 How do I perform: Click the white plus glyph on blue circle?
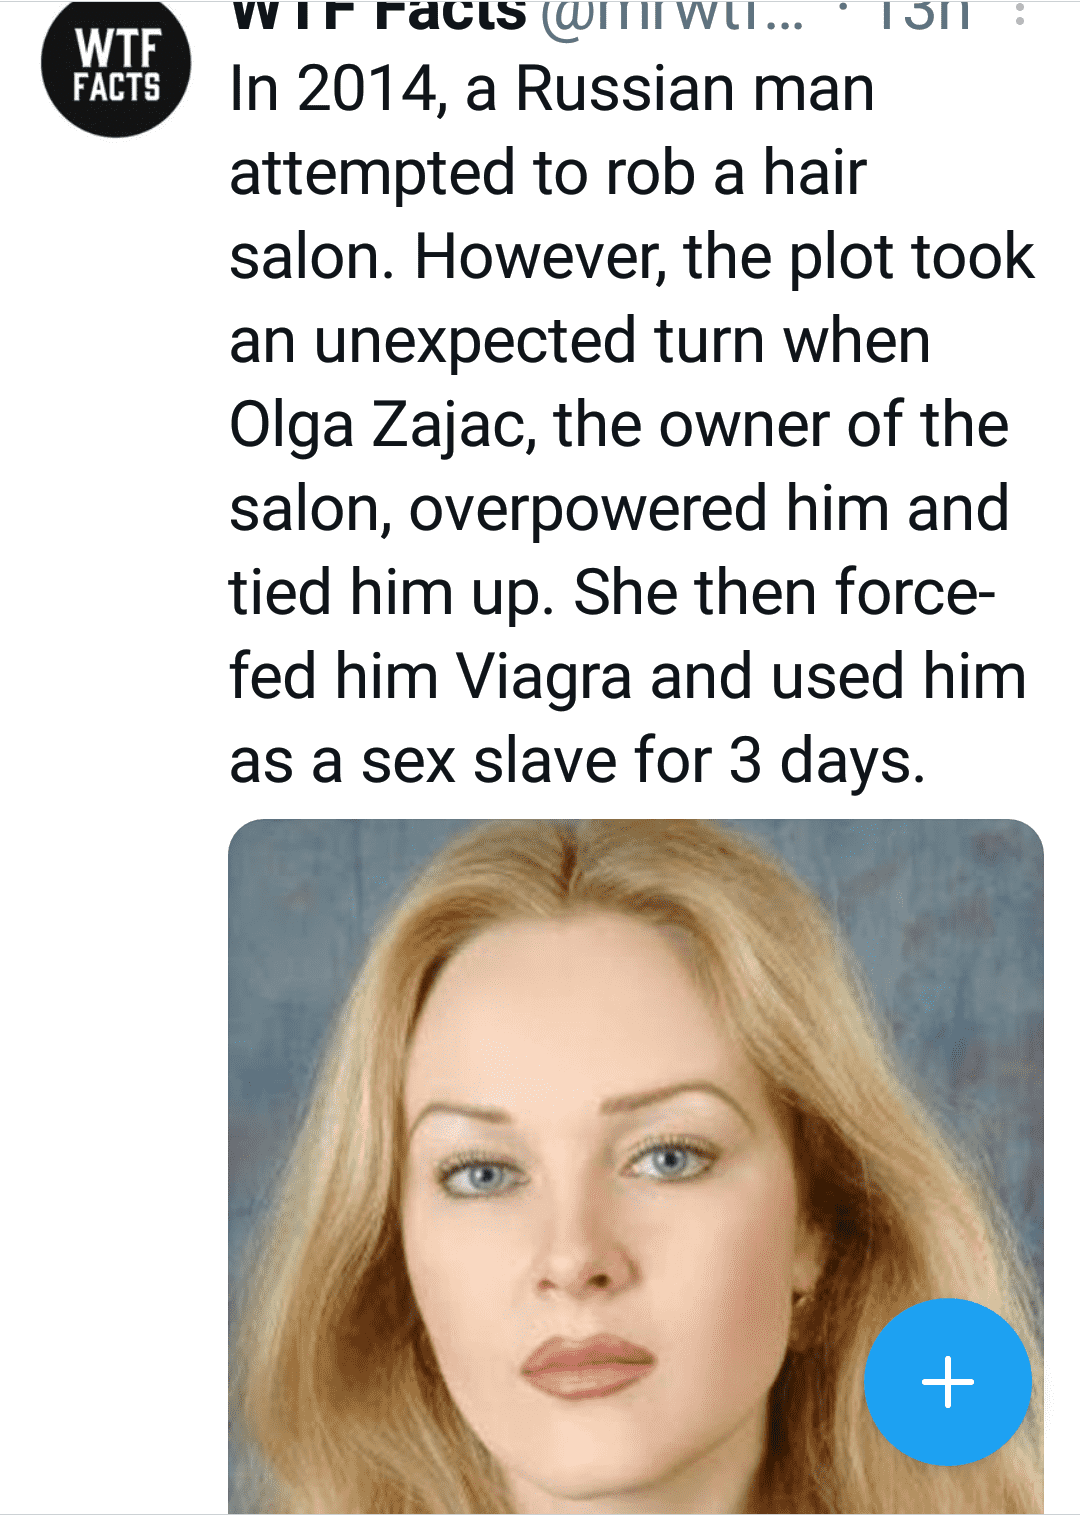tap(947, 1381)
